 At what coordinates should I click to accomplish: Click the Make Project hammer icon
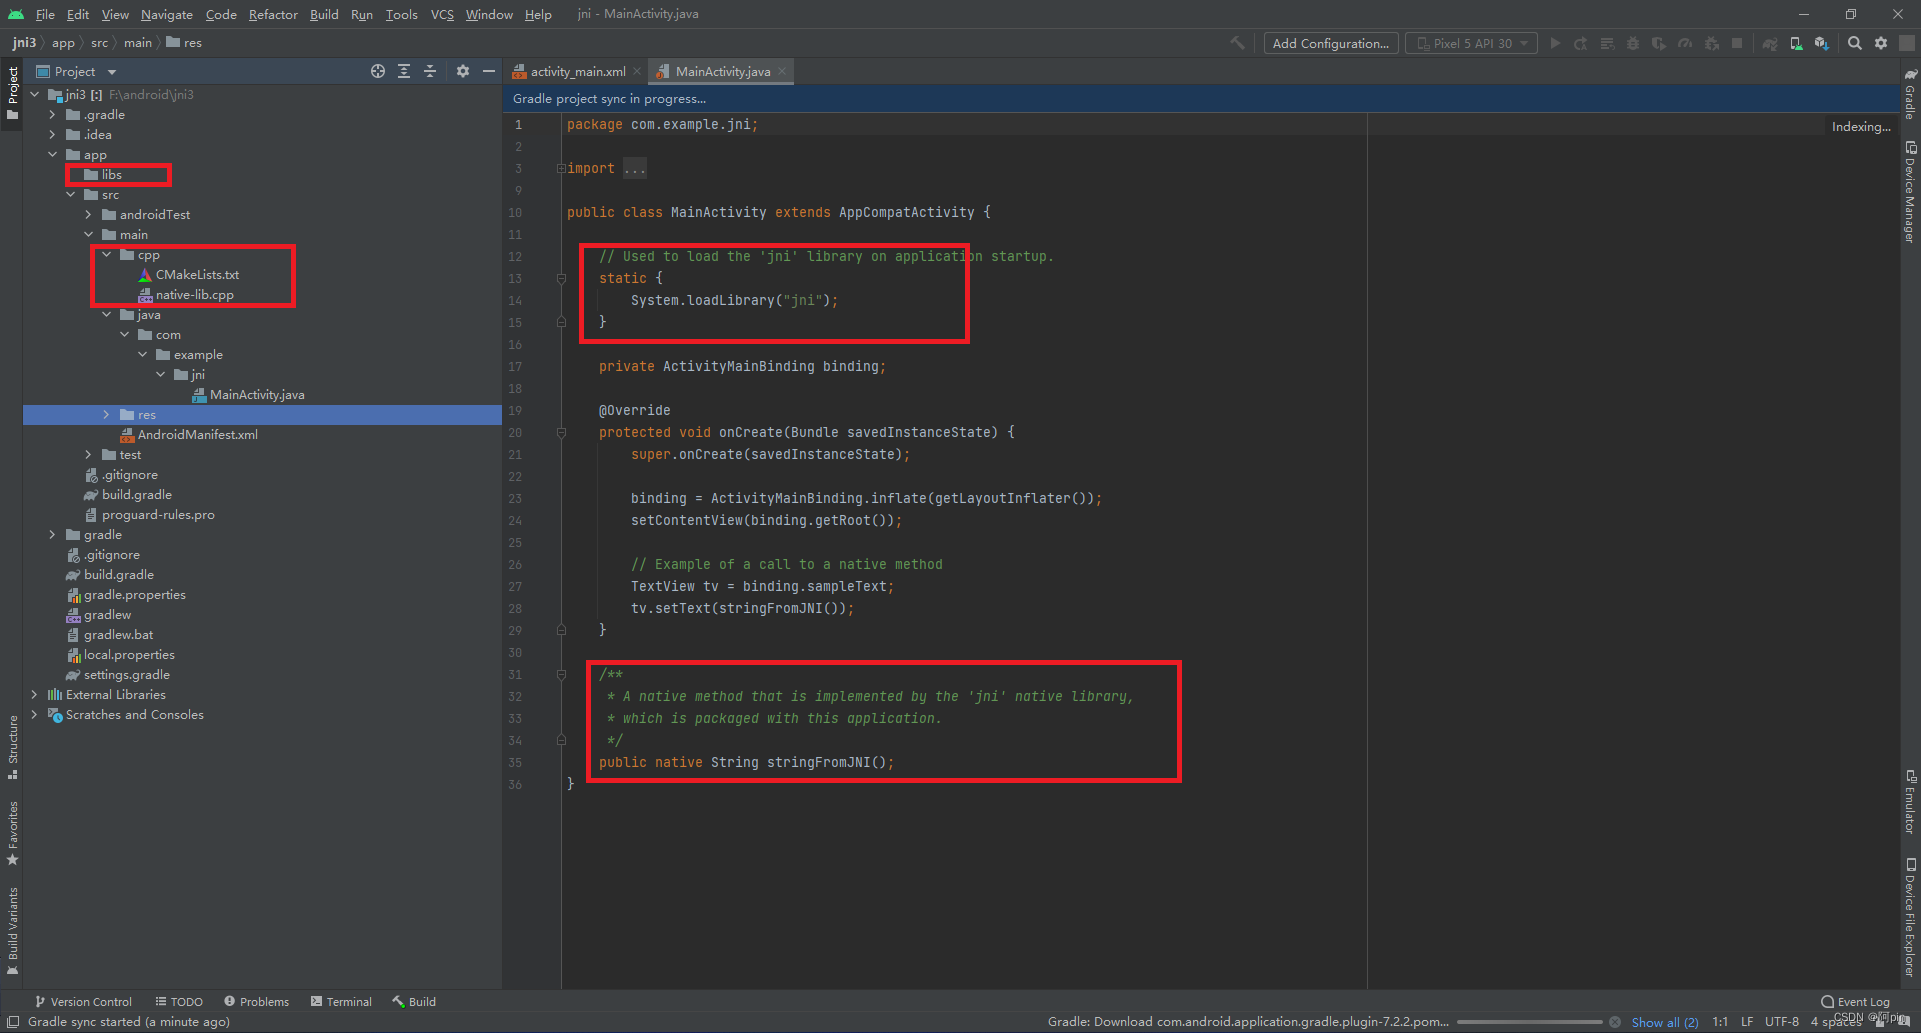pyautogui.click(x=1238, y=43)
